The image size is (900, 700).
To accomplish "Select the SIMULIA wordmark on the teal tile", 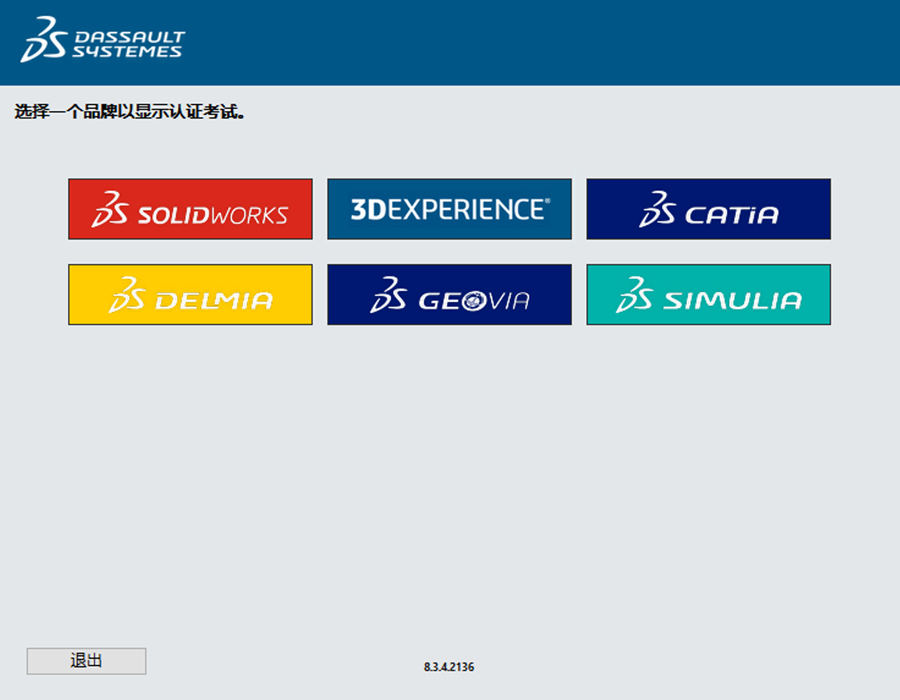I will (733, 300).
